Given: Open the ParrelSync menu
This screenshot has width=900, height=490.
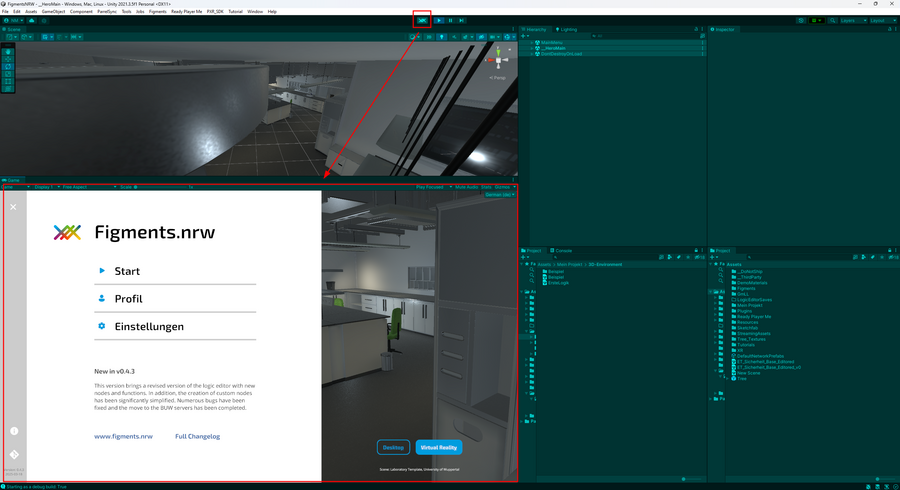Looking at the screenshot, I should click(107, 11).
